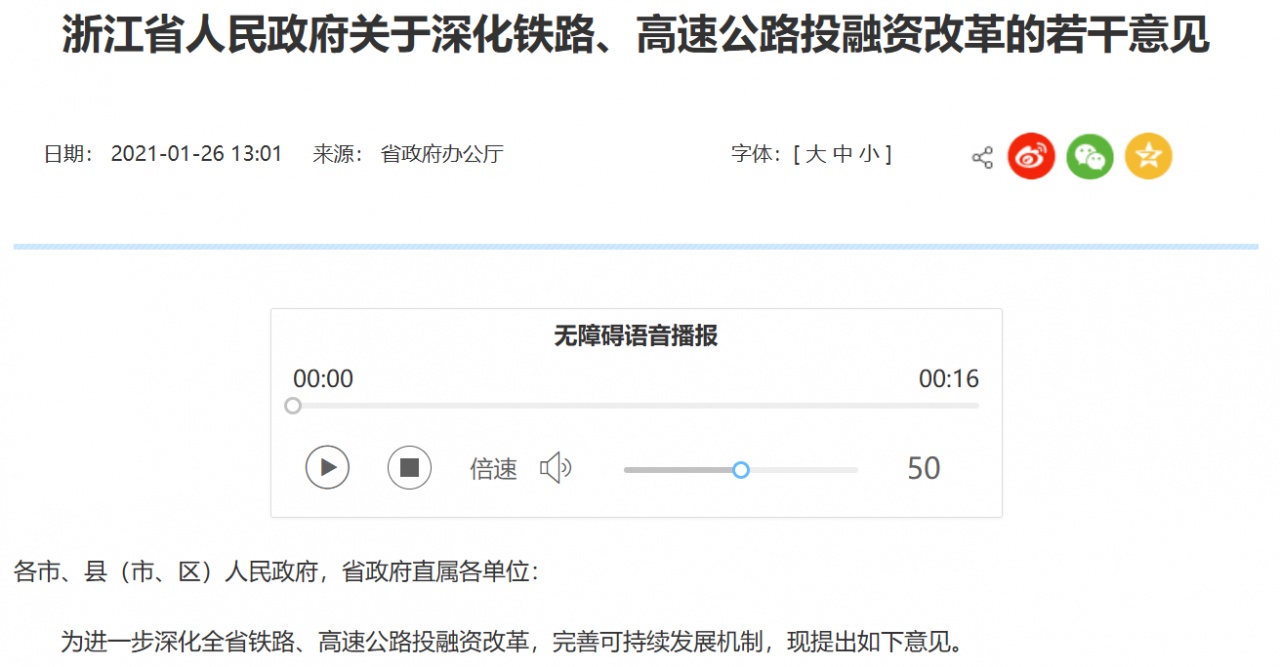Share the article to Weibo
The image size is (1280, 667).
(x=1031, y=156)
